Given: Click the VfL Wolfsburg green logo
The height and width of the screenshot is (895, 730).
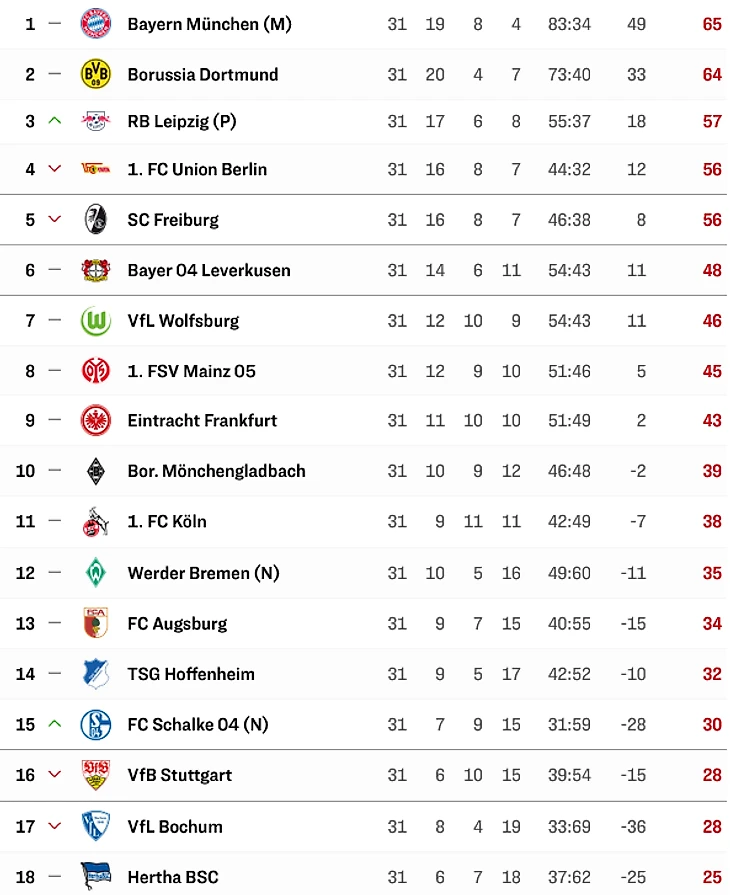Looking at the screenshot, I should (96, 320).
